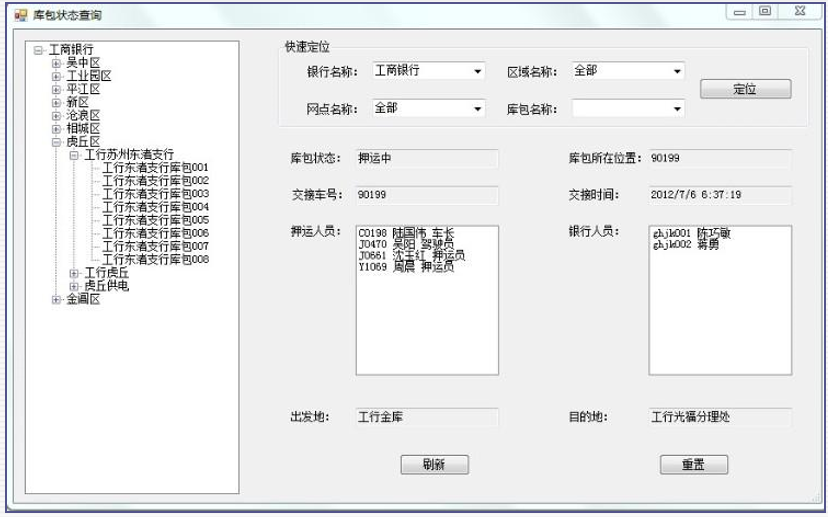The height and width of the screenshot is (517, 828).
Task: Select 工行东渚支行库包002 in tree
Action: 155,181
